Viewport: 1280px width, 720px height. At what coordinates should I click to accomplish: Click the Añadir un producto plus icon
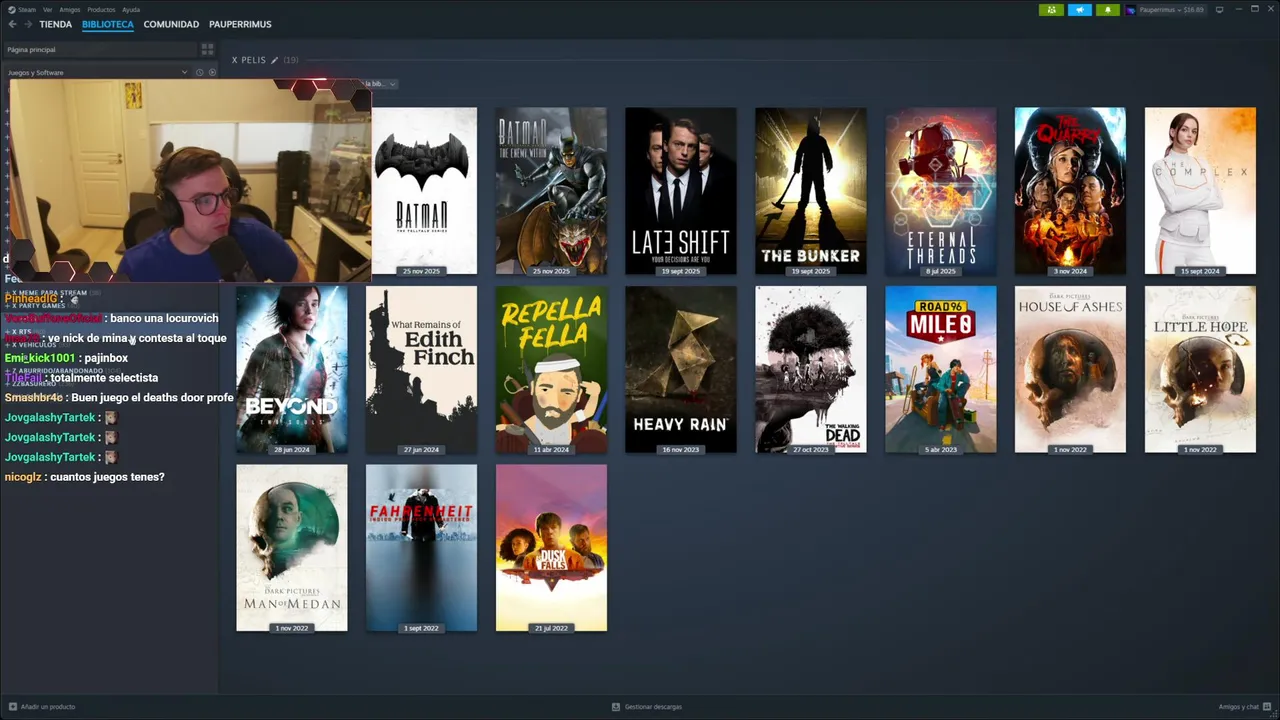tap(12, 707)
